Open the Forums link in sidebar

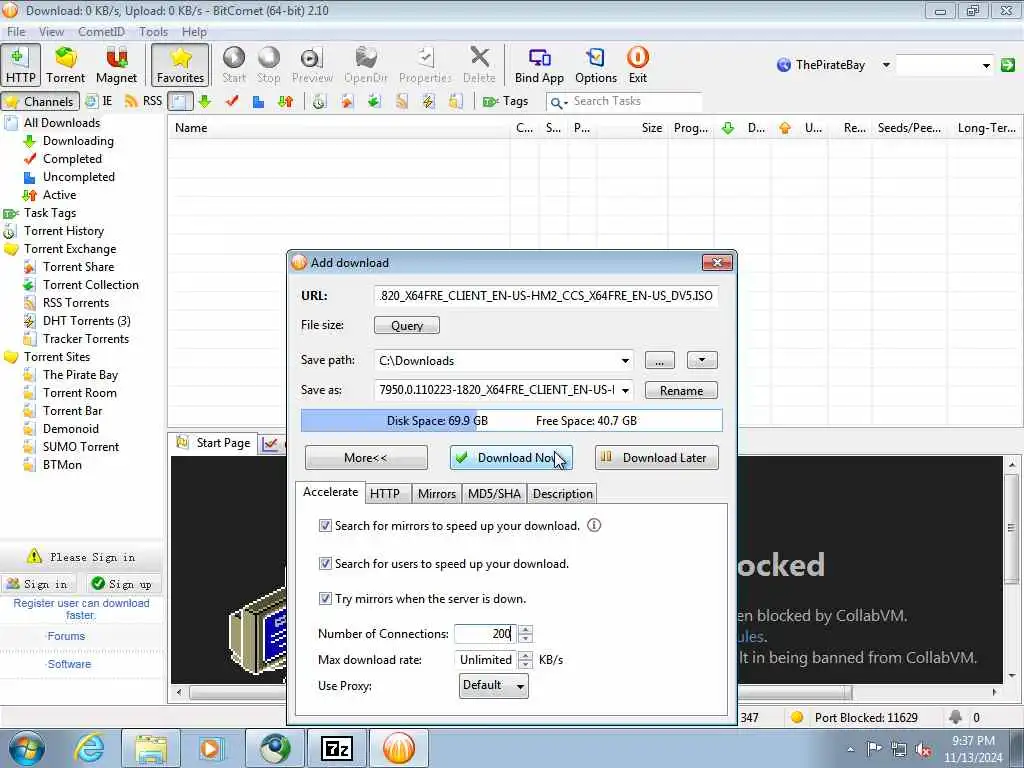pos(66,636)
